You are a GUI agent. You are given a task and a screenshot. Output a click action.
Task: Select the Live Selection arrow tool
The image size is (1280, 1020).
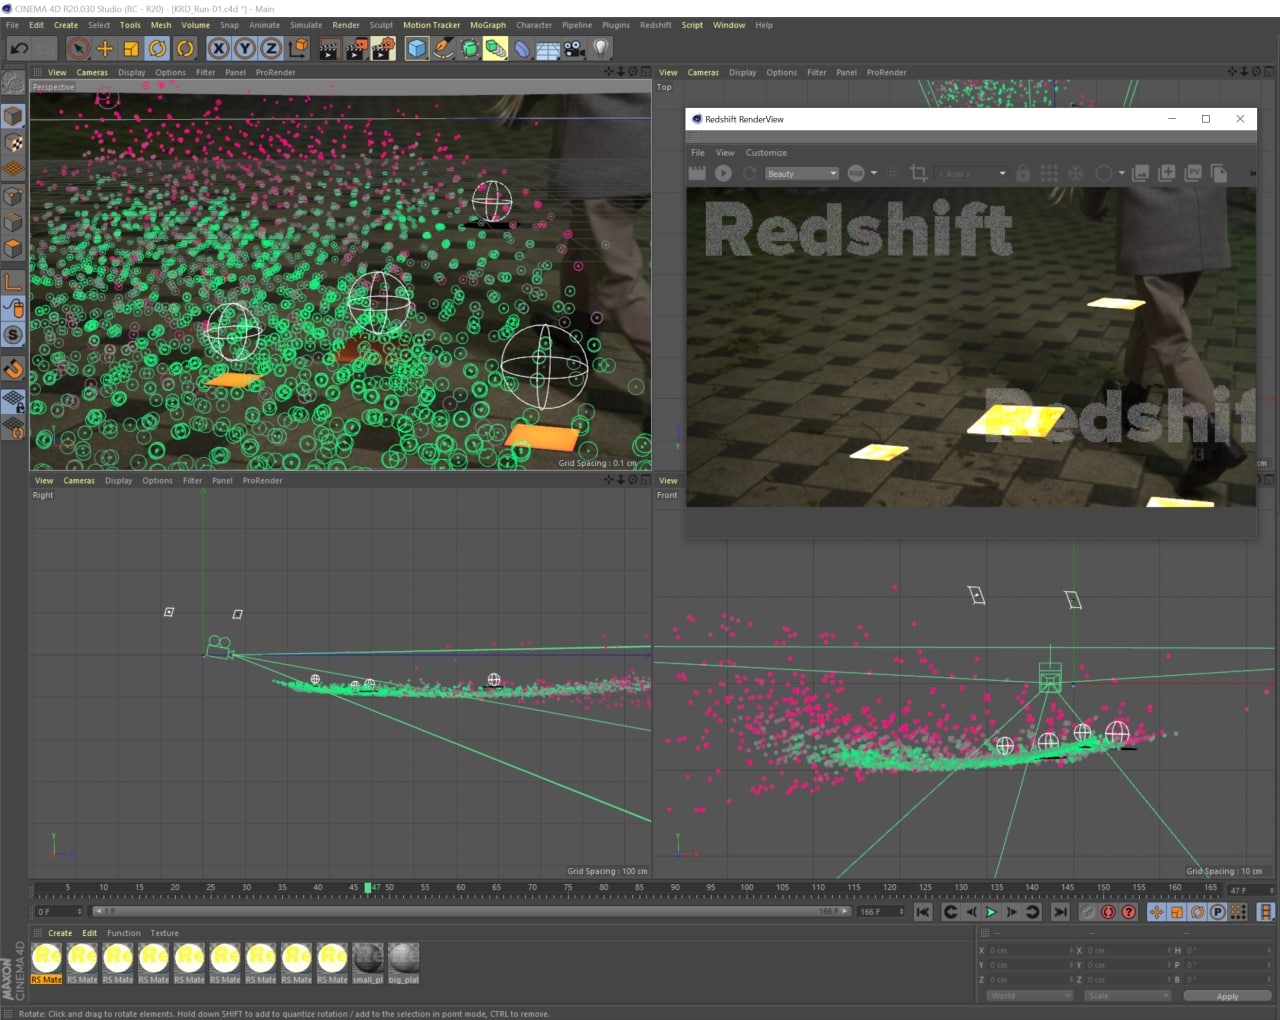79,48
